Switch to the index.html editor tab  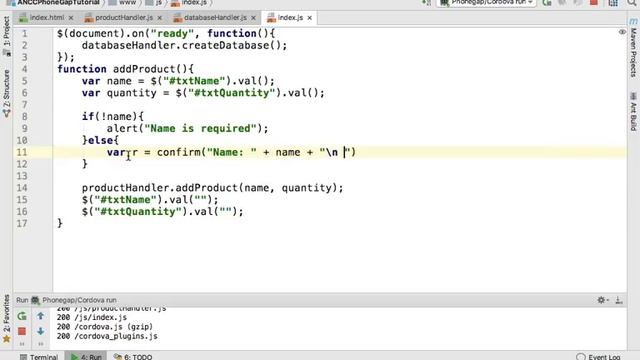click(x=47, y=18)
